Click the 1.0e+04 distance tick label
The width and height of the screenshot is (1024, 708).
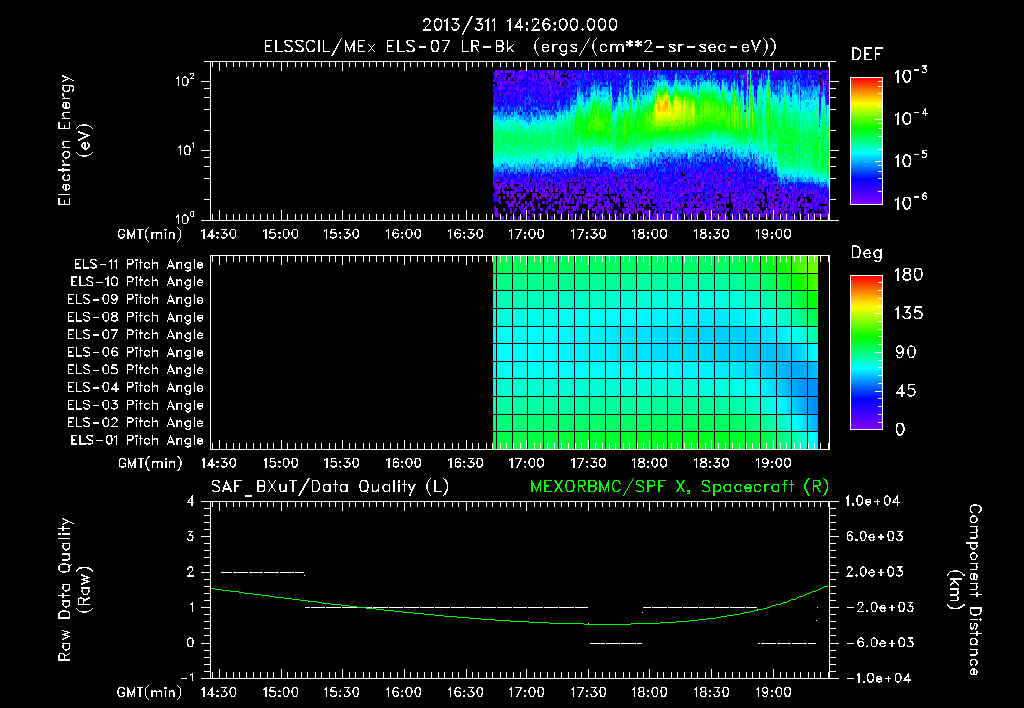873,502
